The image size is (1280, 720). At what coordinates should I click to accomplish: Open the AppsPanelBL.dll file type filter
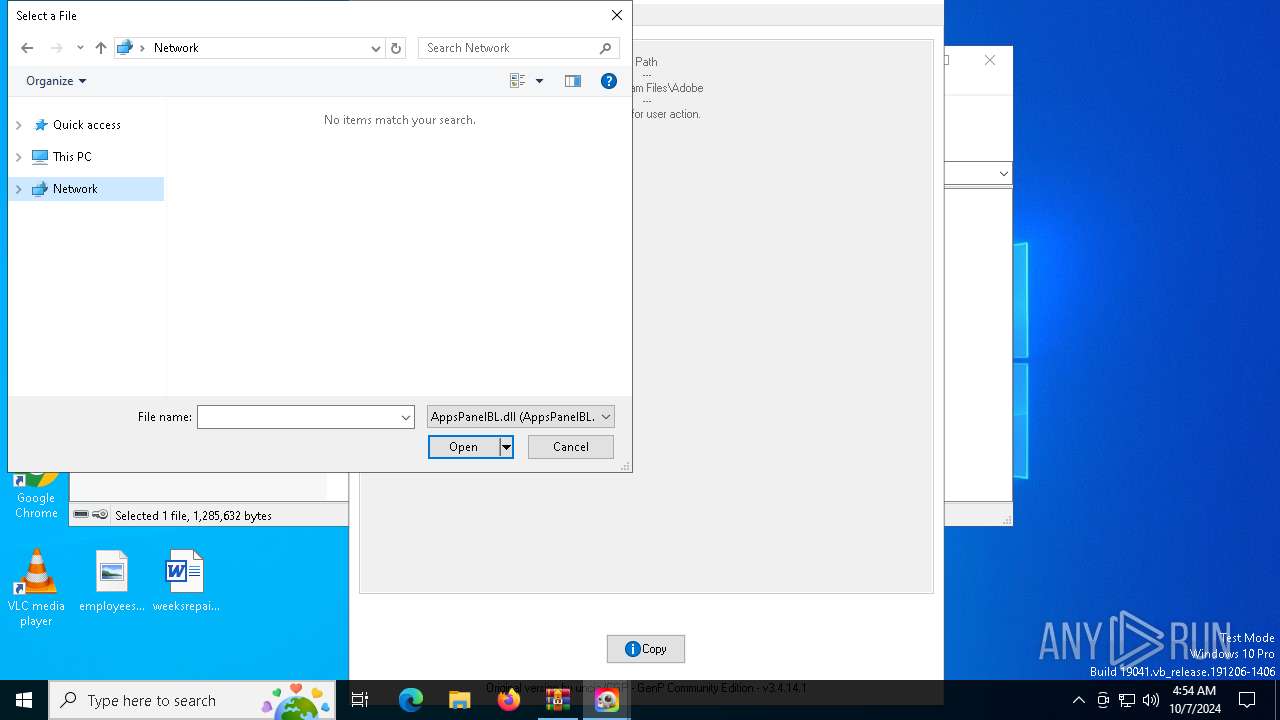(x=520, y=417)
